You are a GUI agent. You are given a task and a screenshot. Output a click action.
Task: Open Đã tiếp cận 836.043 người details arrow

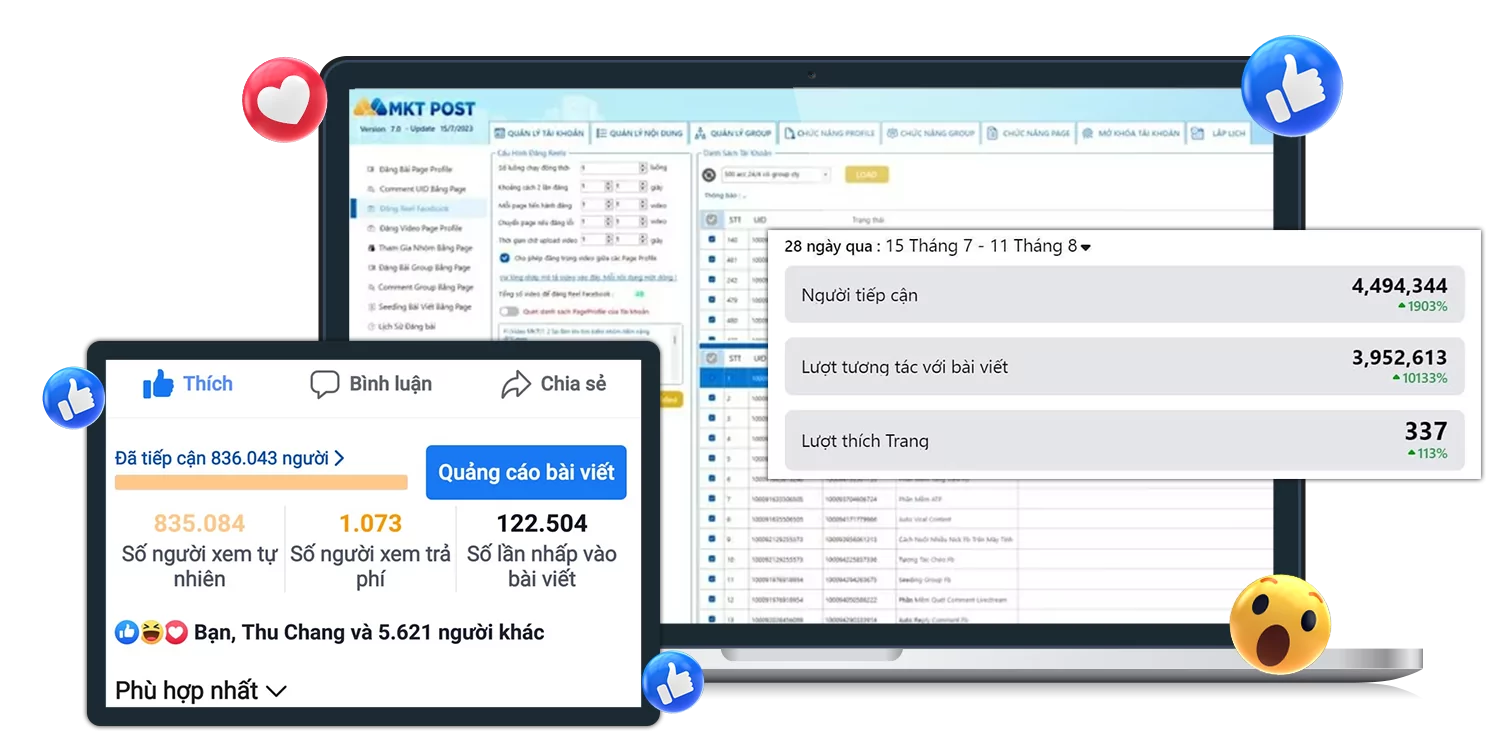pos(339,458)
